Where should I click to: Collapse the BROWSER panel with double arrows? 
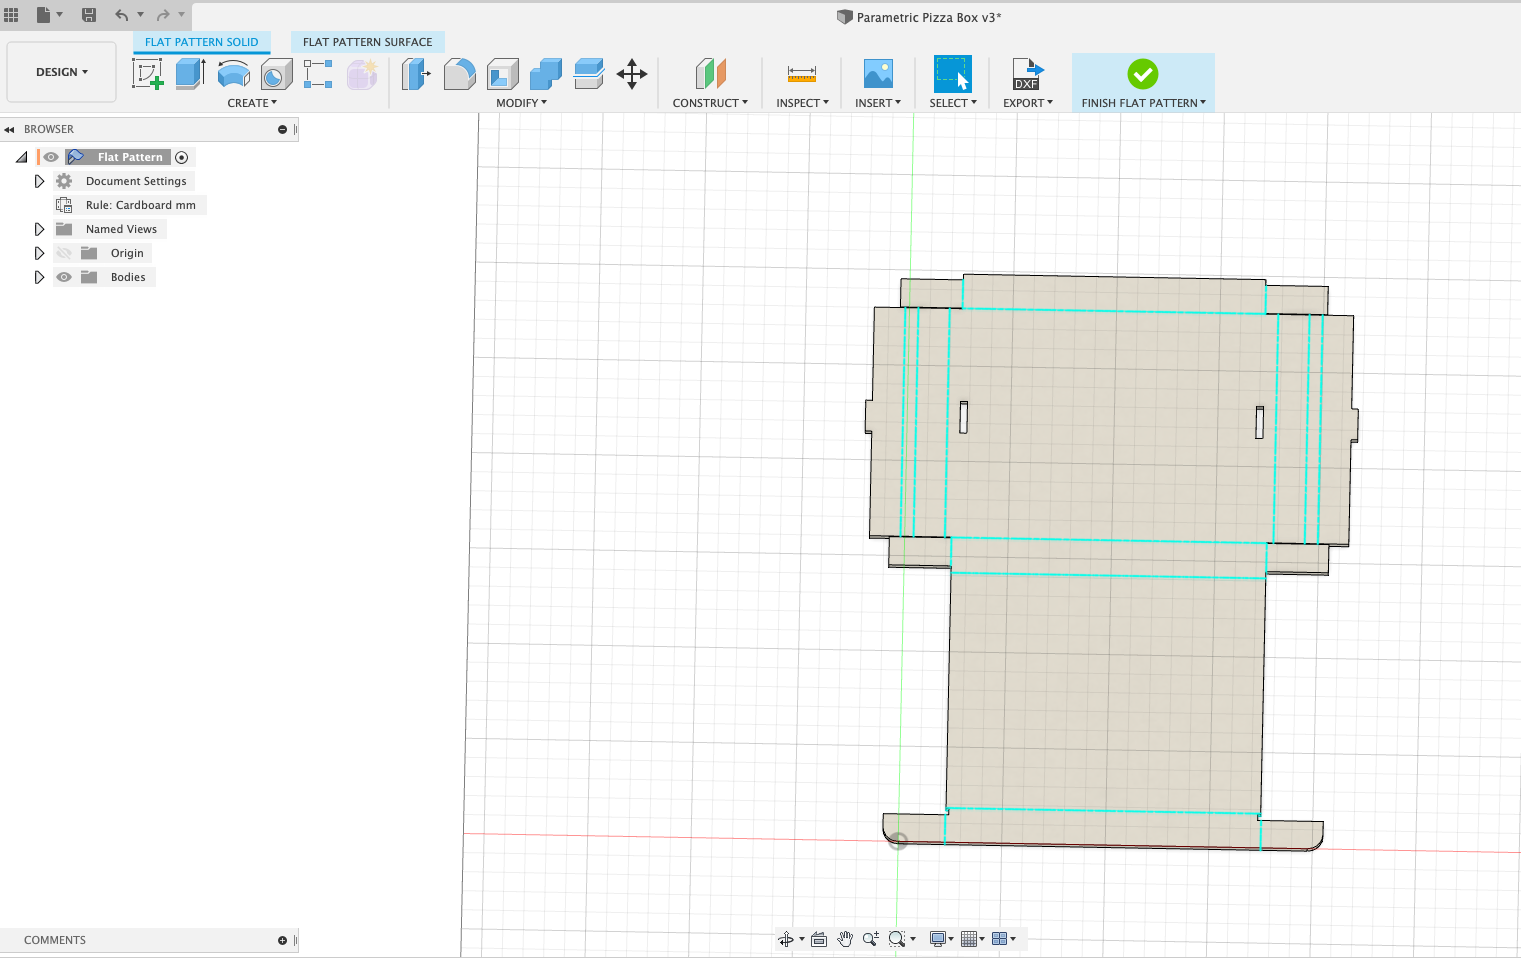coord(9,129)
